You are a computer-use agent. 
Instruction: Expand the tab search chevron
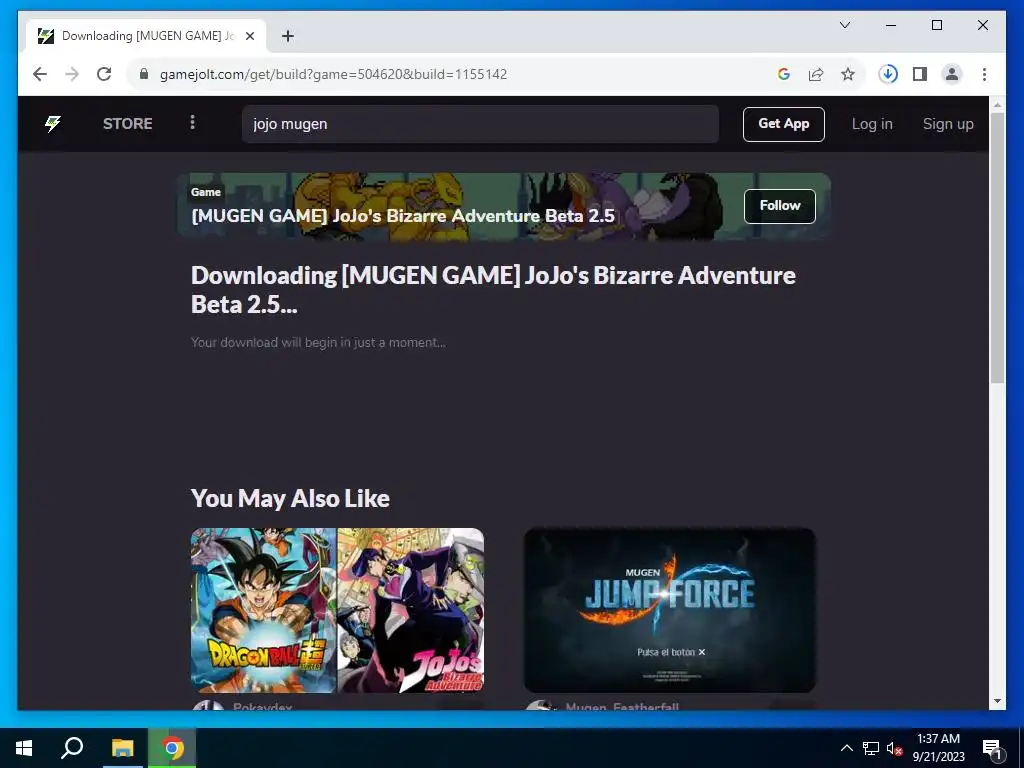[844, 25]
